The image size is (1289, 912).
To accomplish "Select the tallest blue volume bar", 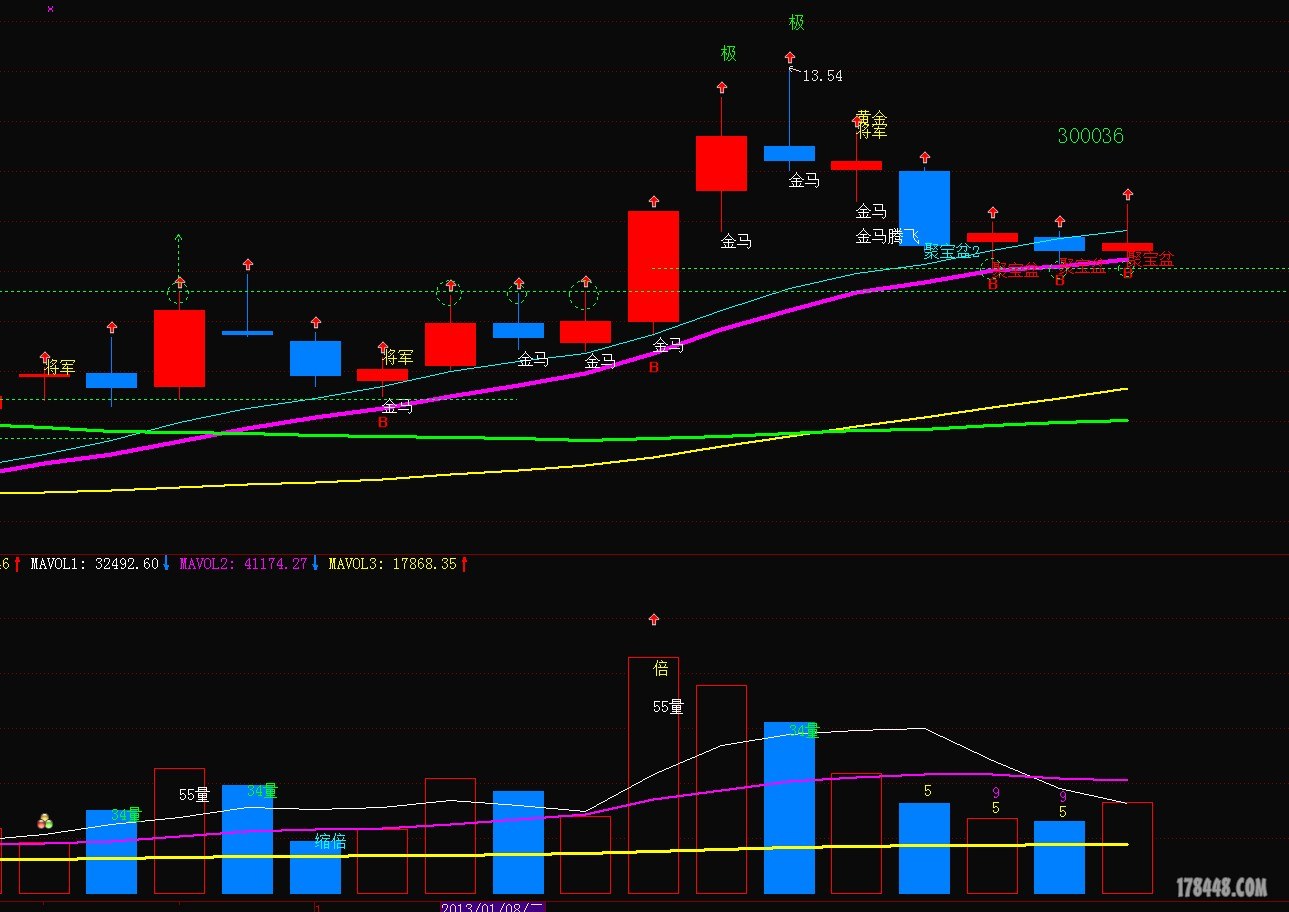I will [x=789, y=808].
